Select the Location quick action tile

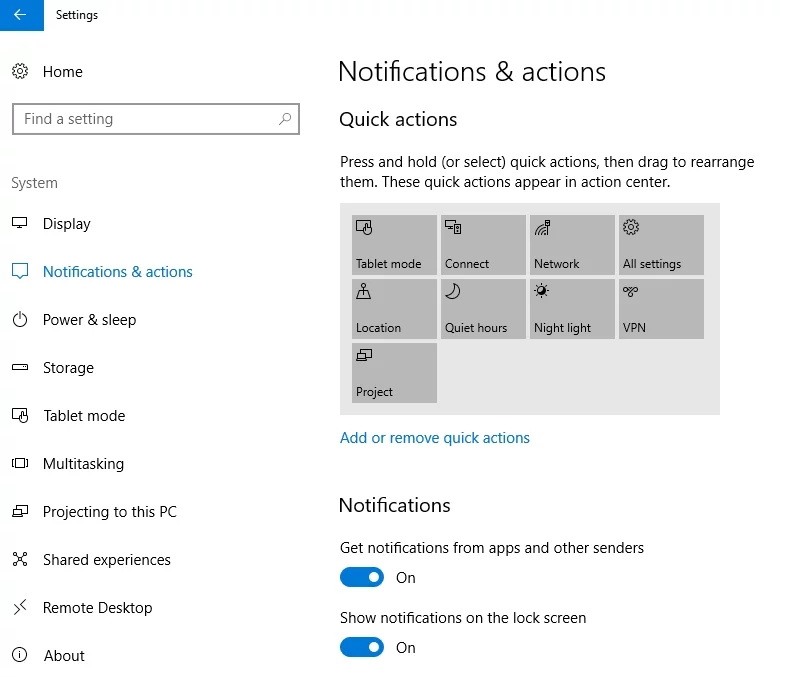(x=394, y=309)
